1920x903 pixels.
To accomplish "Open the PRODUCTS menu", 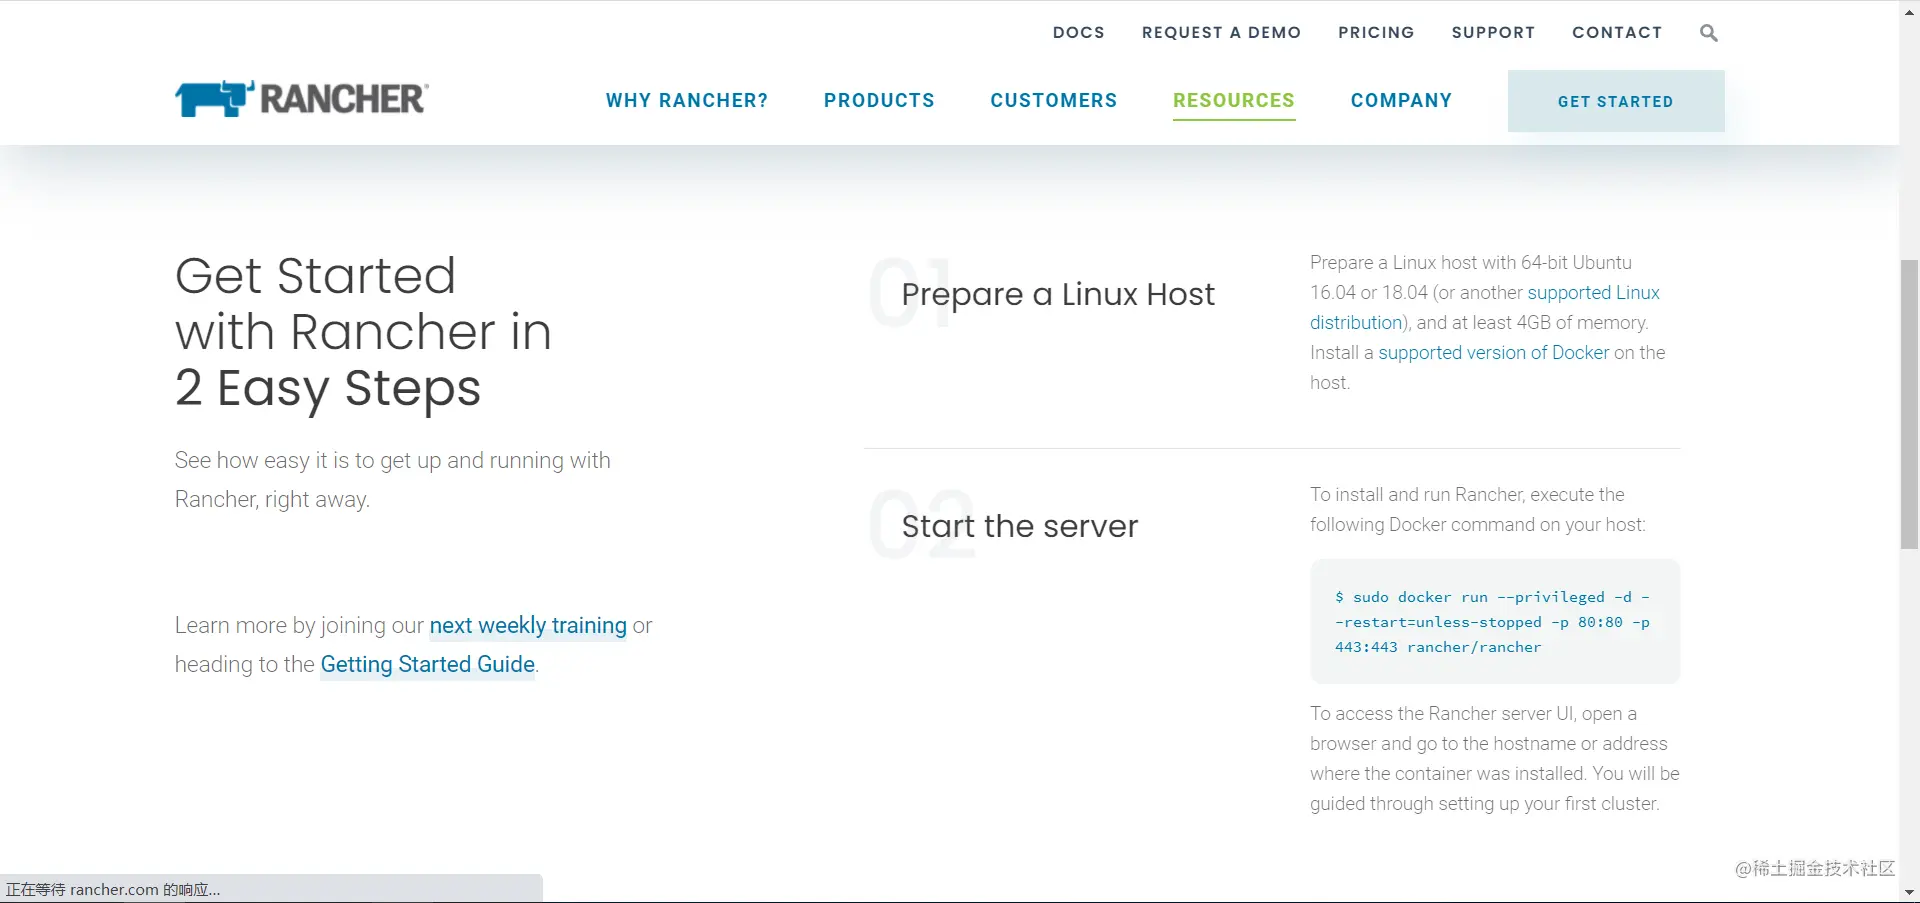I will pyautogui.click(x=879, y=100).
